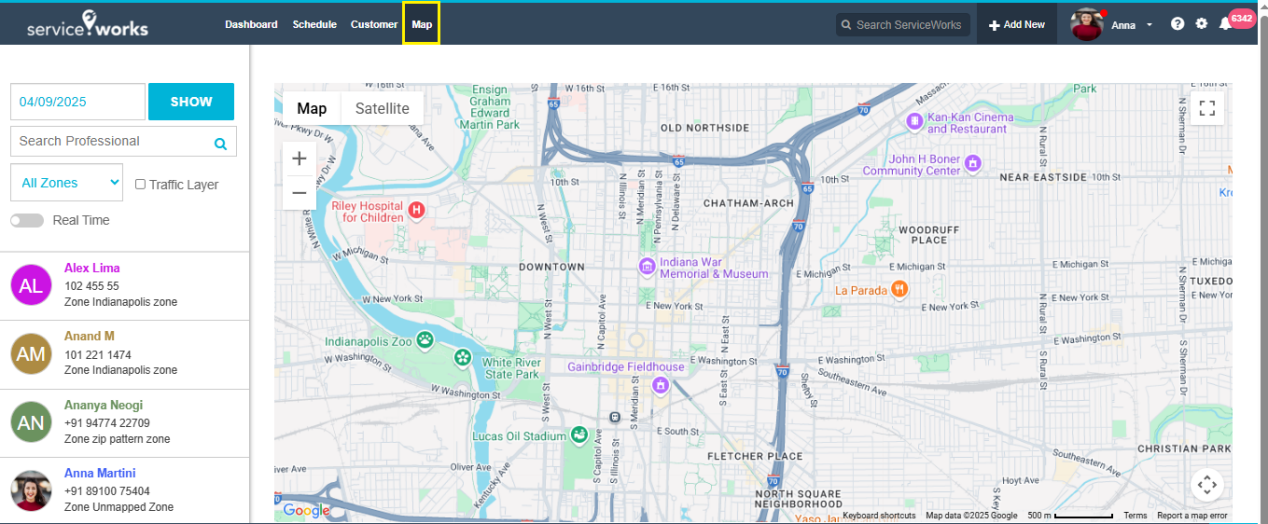Click Report a map error link
Image resolution: width=1268 pixels, height=524 pixels.
click(x=1192, y=516)
